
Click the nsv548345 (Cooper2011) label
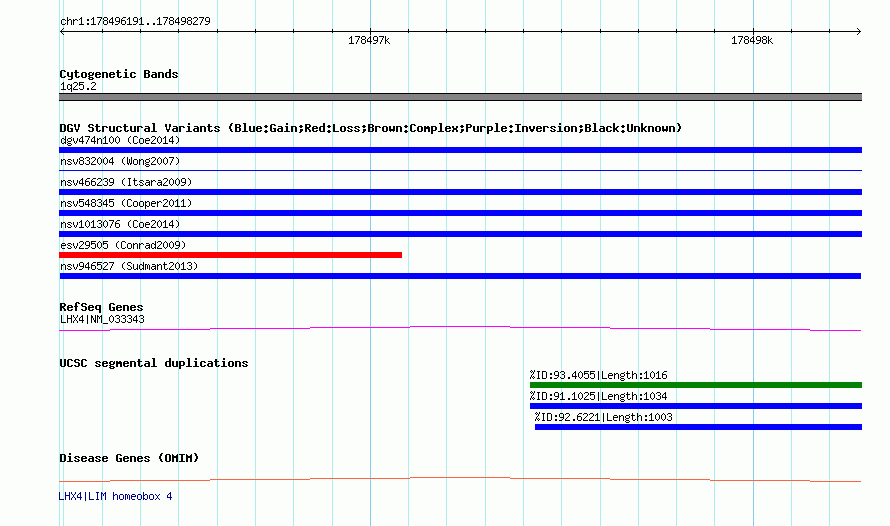coord(126,203)
